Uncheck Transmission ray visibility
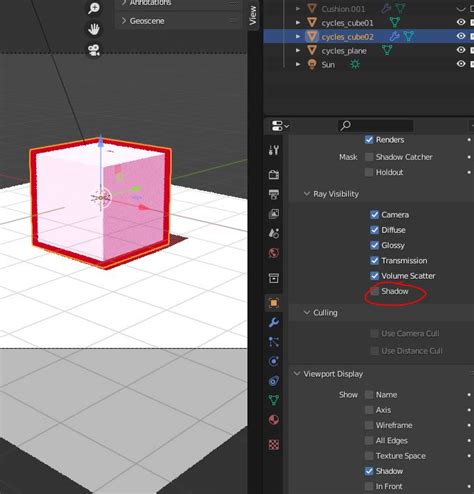The height and width of the screenshot is (494, 474). 374,261
